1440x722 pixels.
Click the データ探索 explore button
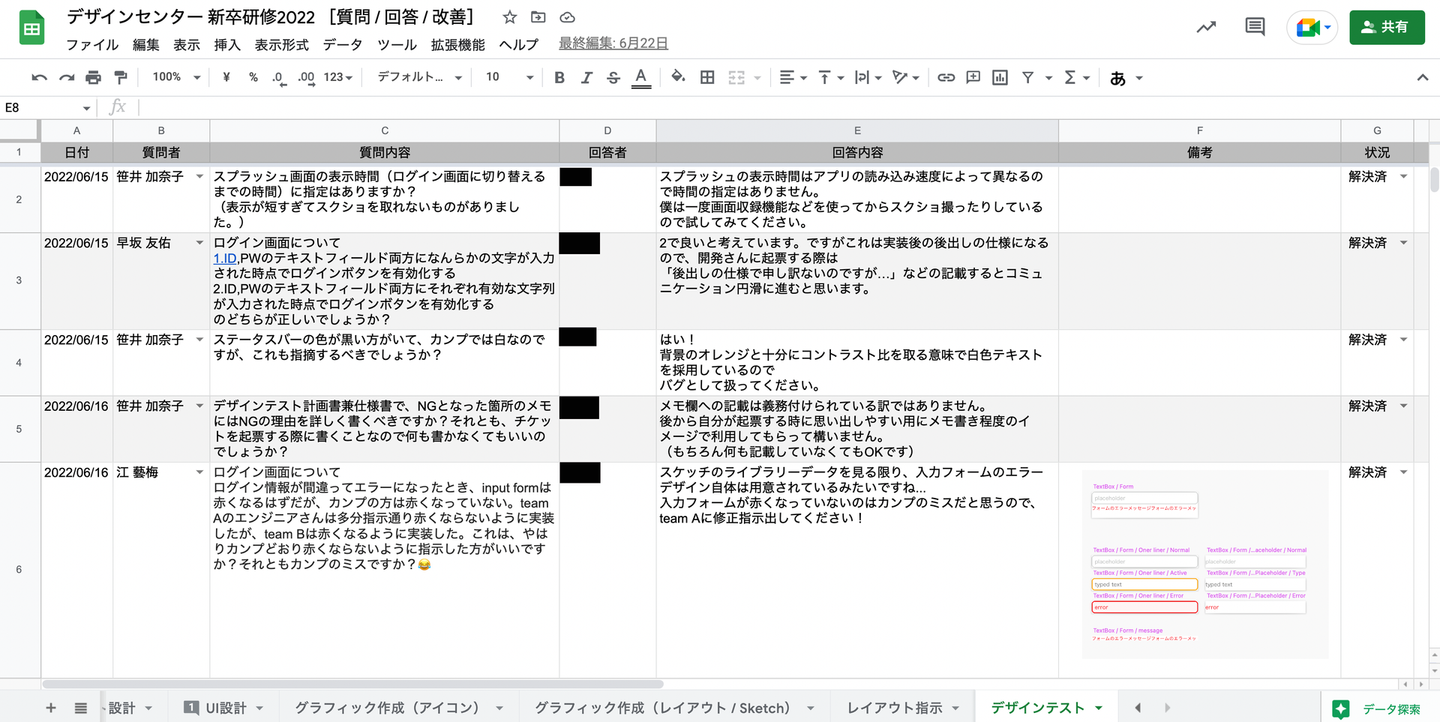point(1381,708)
